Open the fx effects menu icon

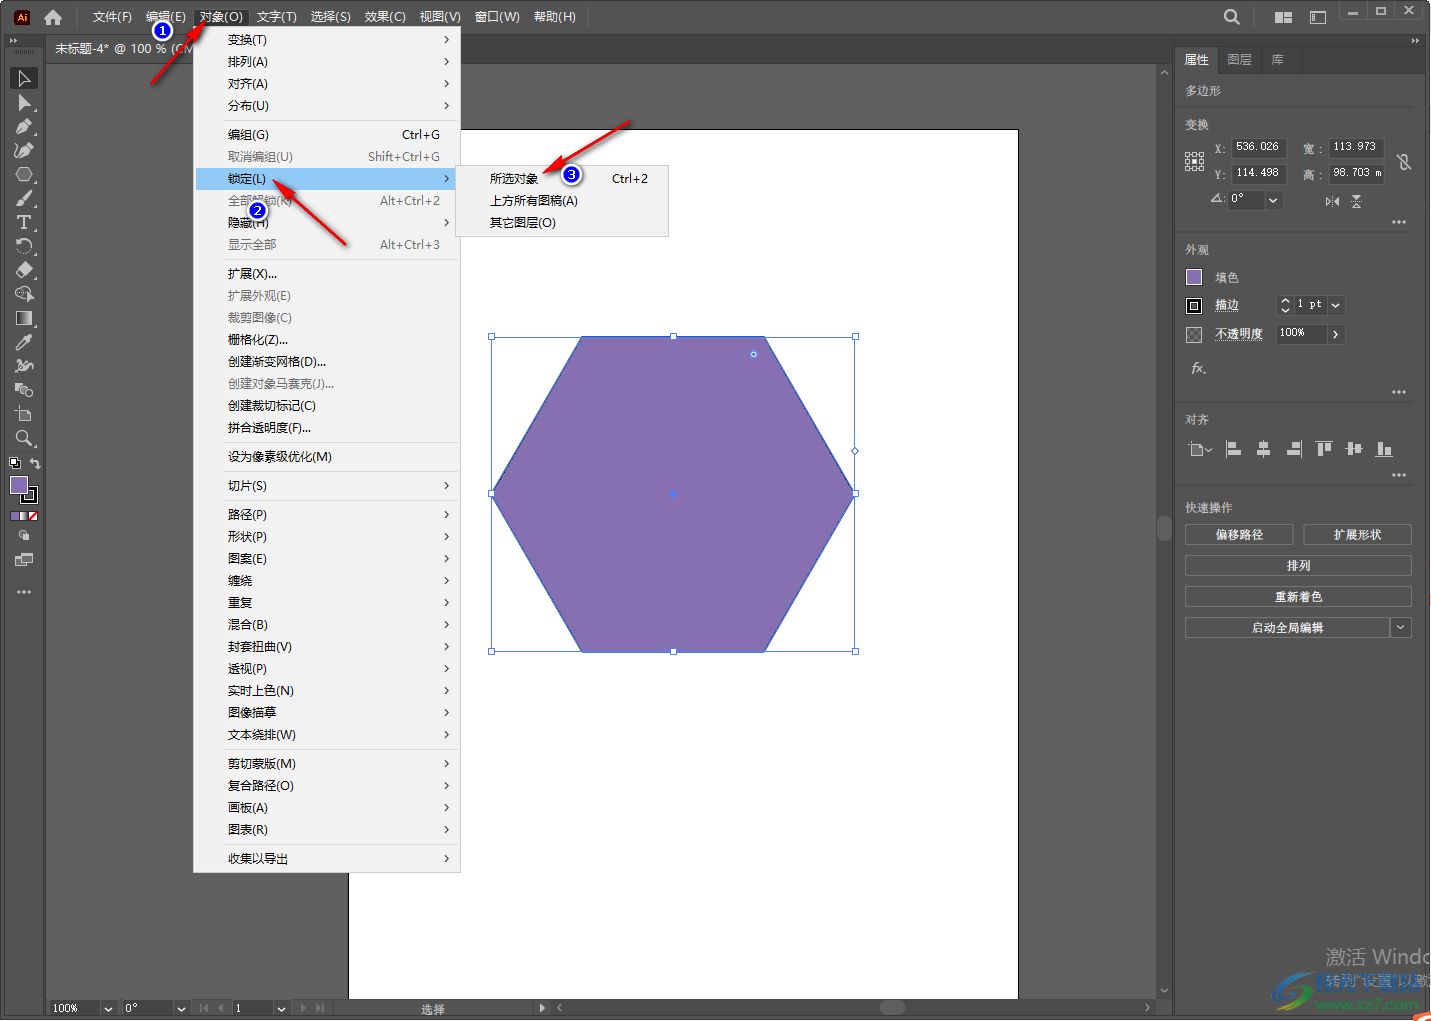1198,368
